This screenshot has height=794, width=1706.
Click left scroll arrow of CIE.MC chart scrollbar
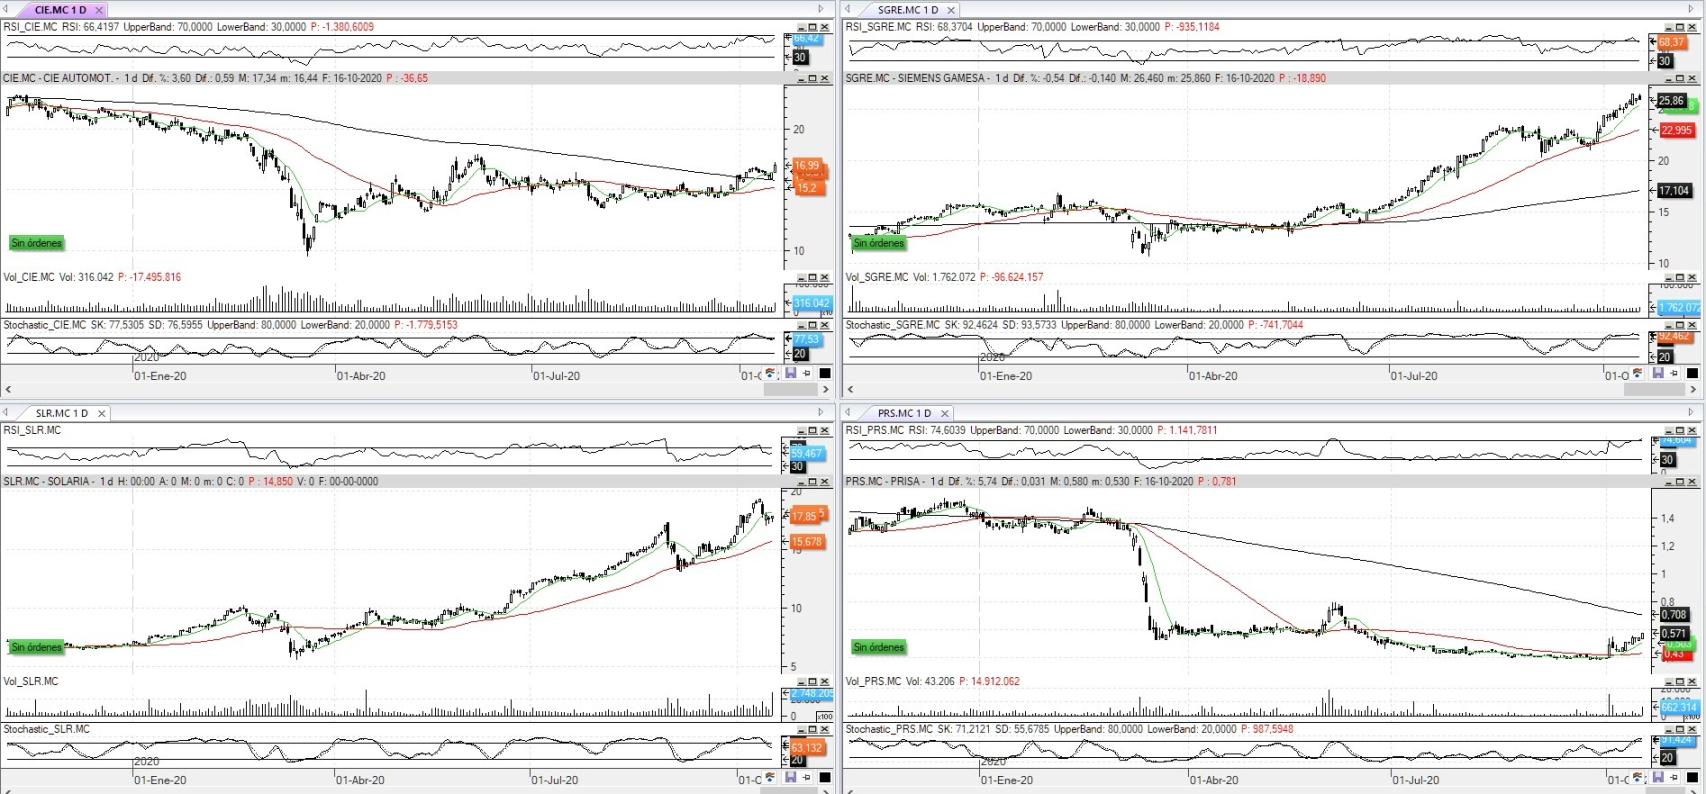pyautogui.click(x=8, y=389)
